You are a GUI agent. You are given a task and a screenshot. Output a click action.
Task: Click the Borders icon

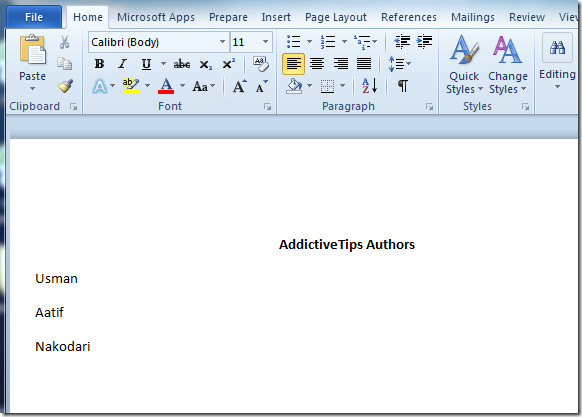pyautogui.click(x=327, y=86)
